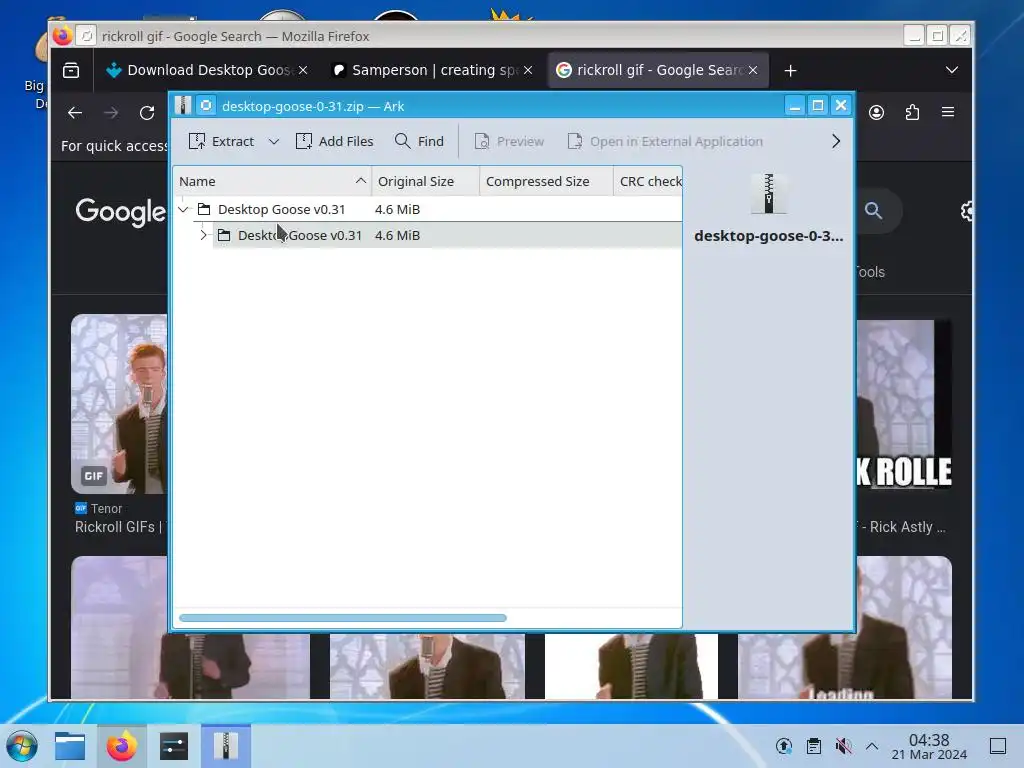The height and width of the screenshot is (768, 1024).
Task: Show more Ark toolbar items chevron
Action: (836, 141)
